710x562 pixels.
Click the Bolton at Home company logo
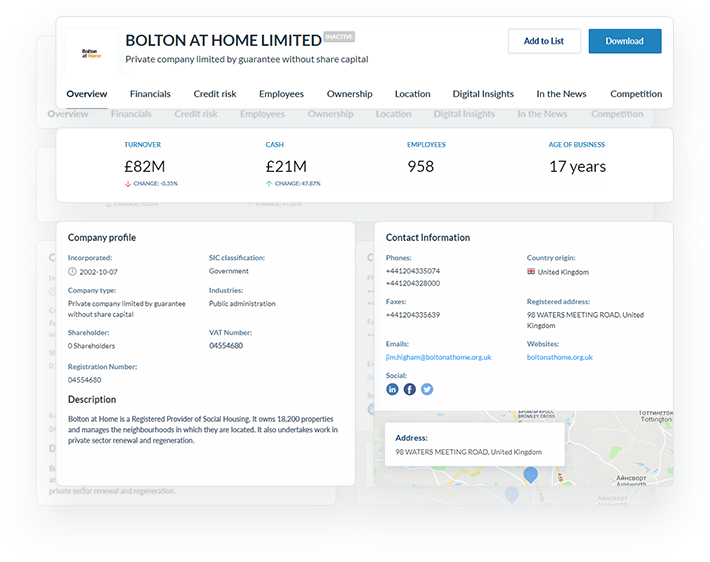(x=91, y=53)
